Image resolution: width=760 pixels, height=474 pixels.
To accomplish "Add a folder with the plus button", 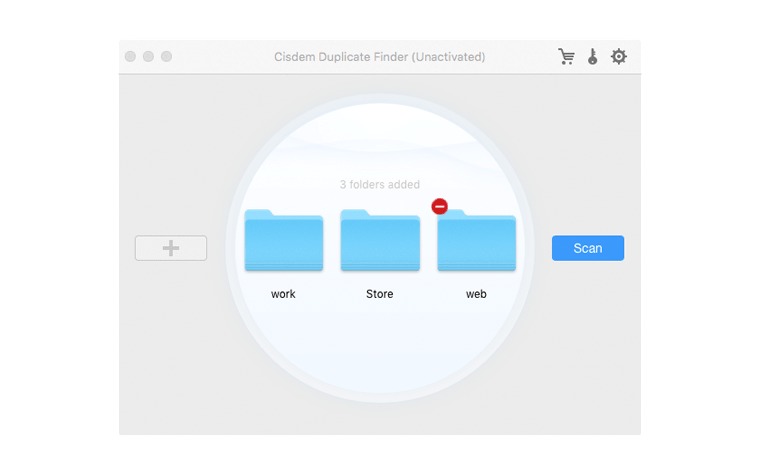I will point(171,248).
